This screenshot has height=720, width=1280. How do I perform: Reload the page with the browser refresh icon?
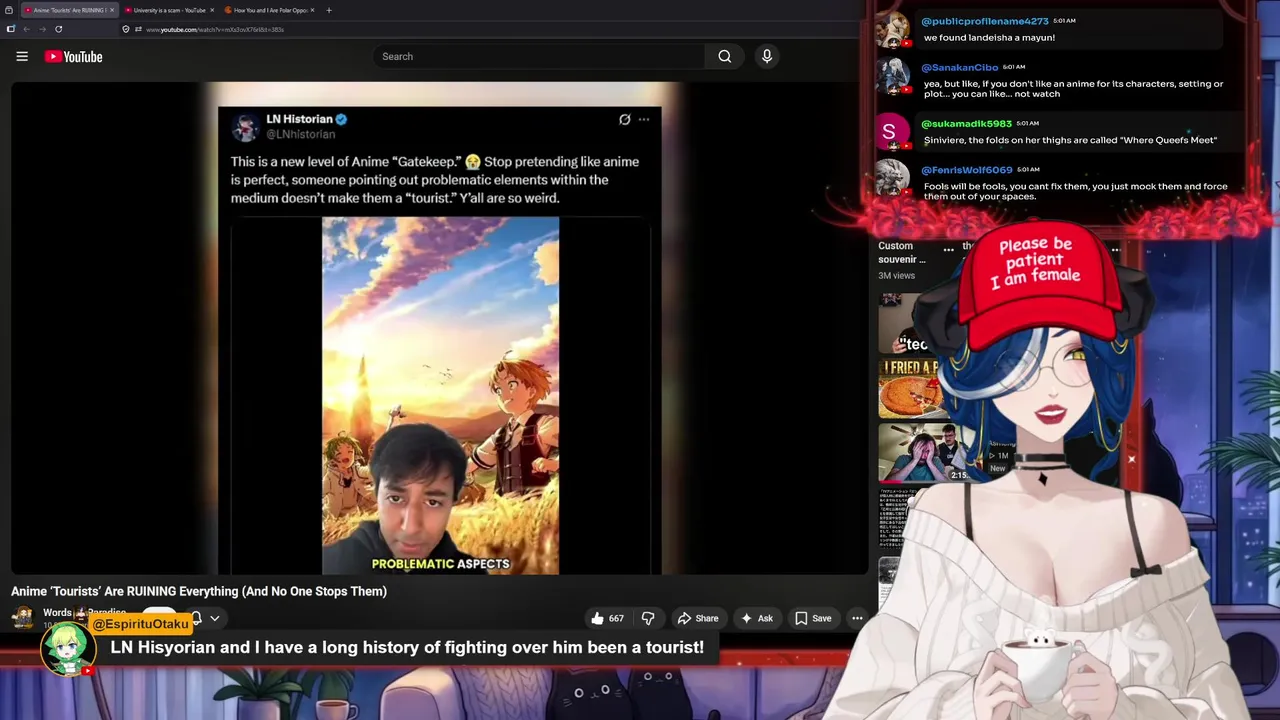point(58,29)
